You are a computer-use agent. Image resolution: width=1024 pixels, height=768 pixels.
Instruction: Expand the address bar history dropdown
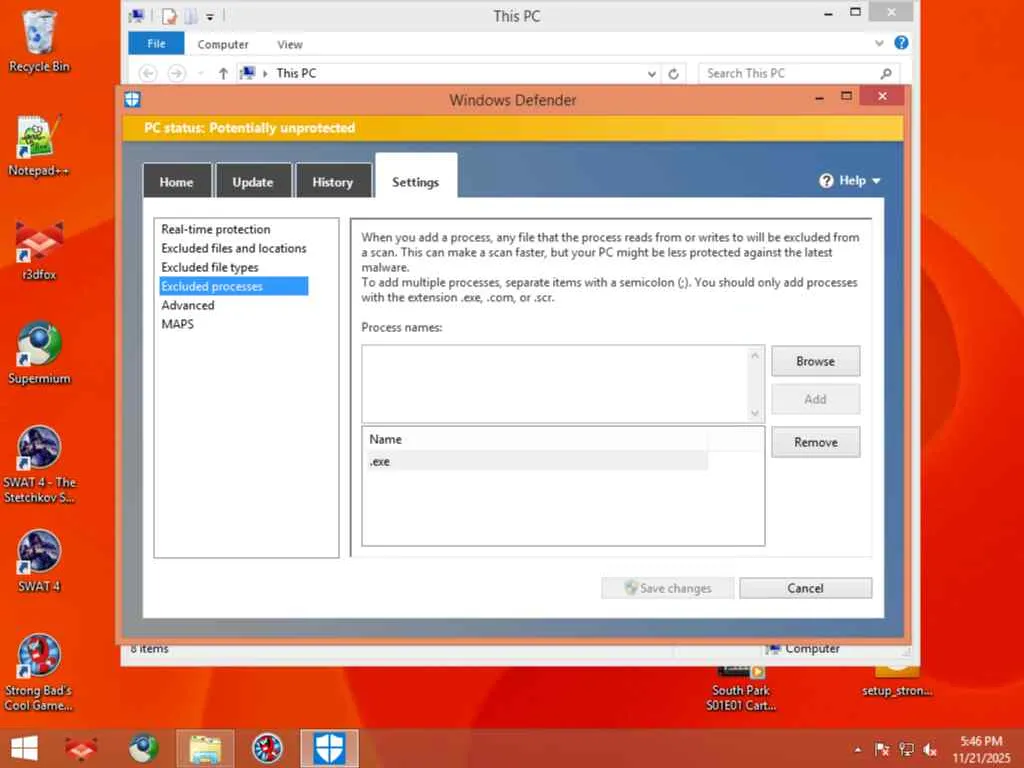652,74
